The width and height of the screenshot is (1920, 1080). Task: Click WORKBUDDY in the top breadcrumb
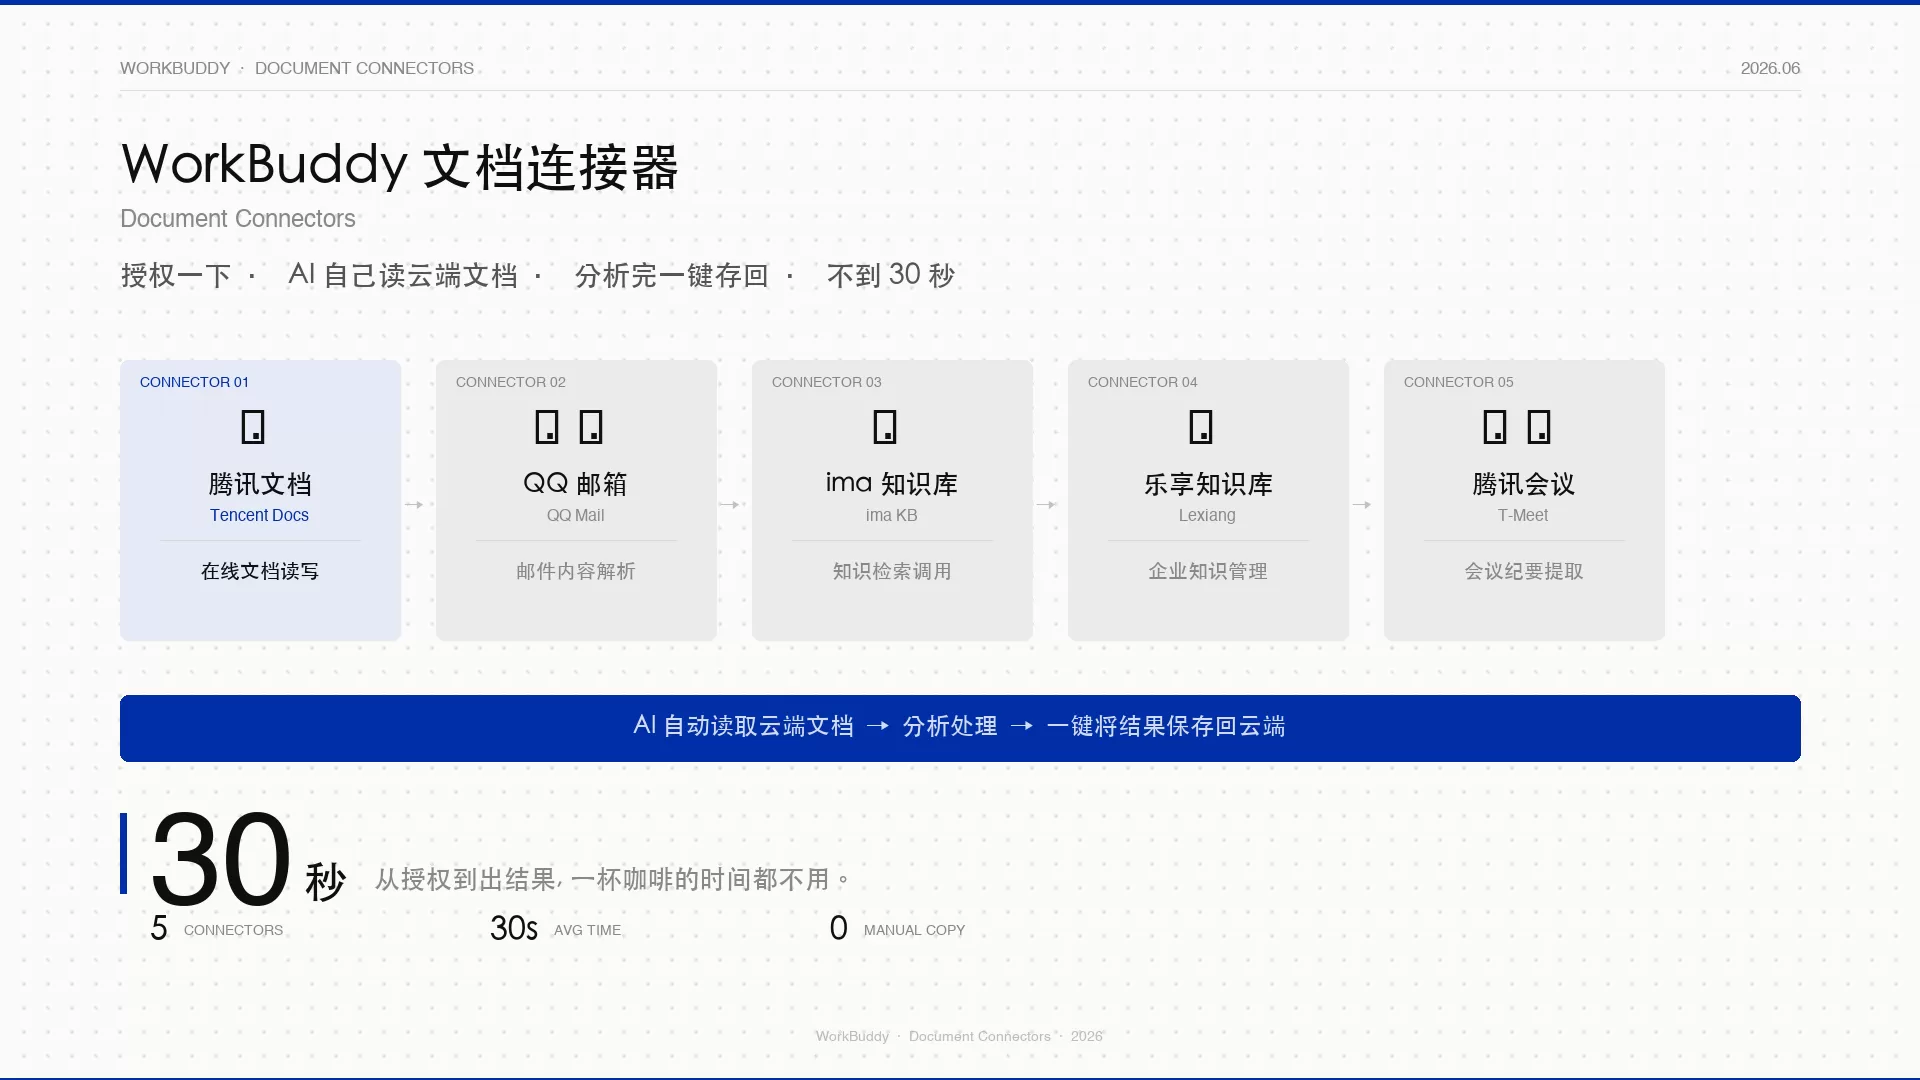pyautogui.click(x=175, y=68)
